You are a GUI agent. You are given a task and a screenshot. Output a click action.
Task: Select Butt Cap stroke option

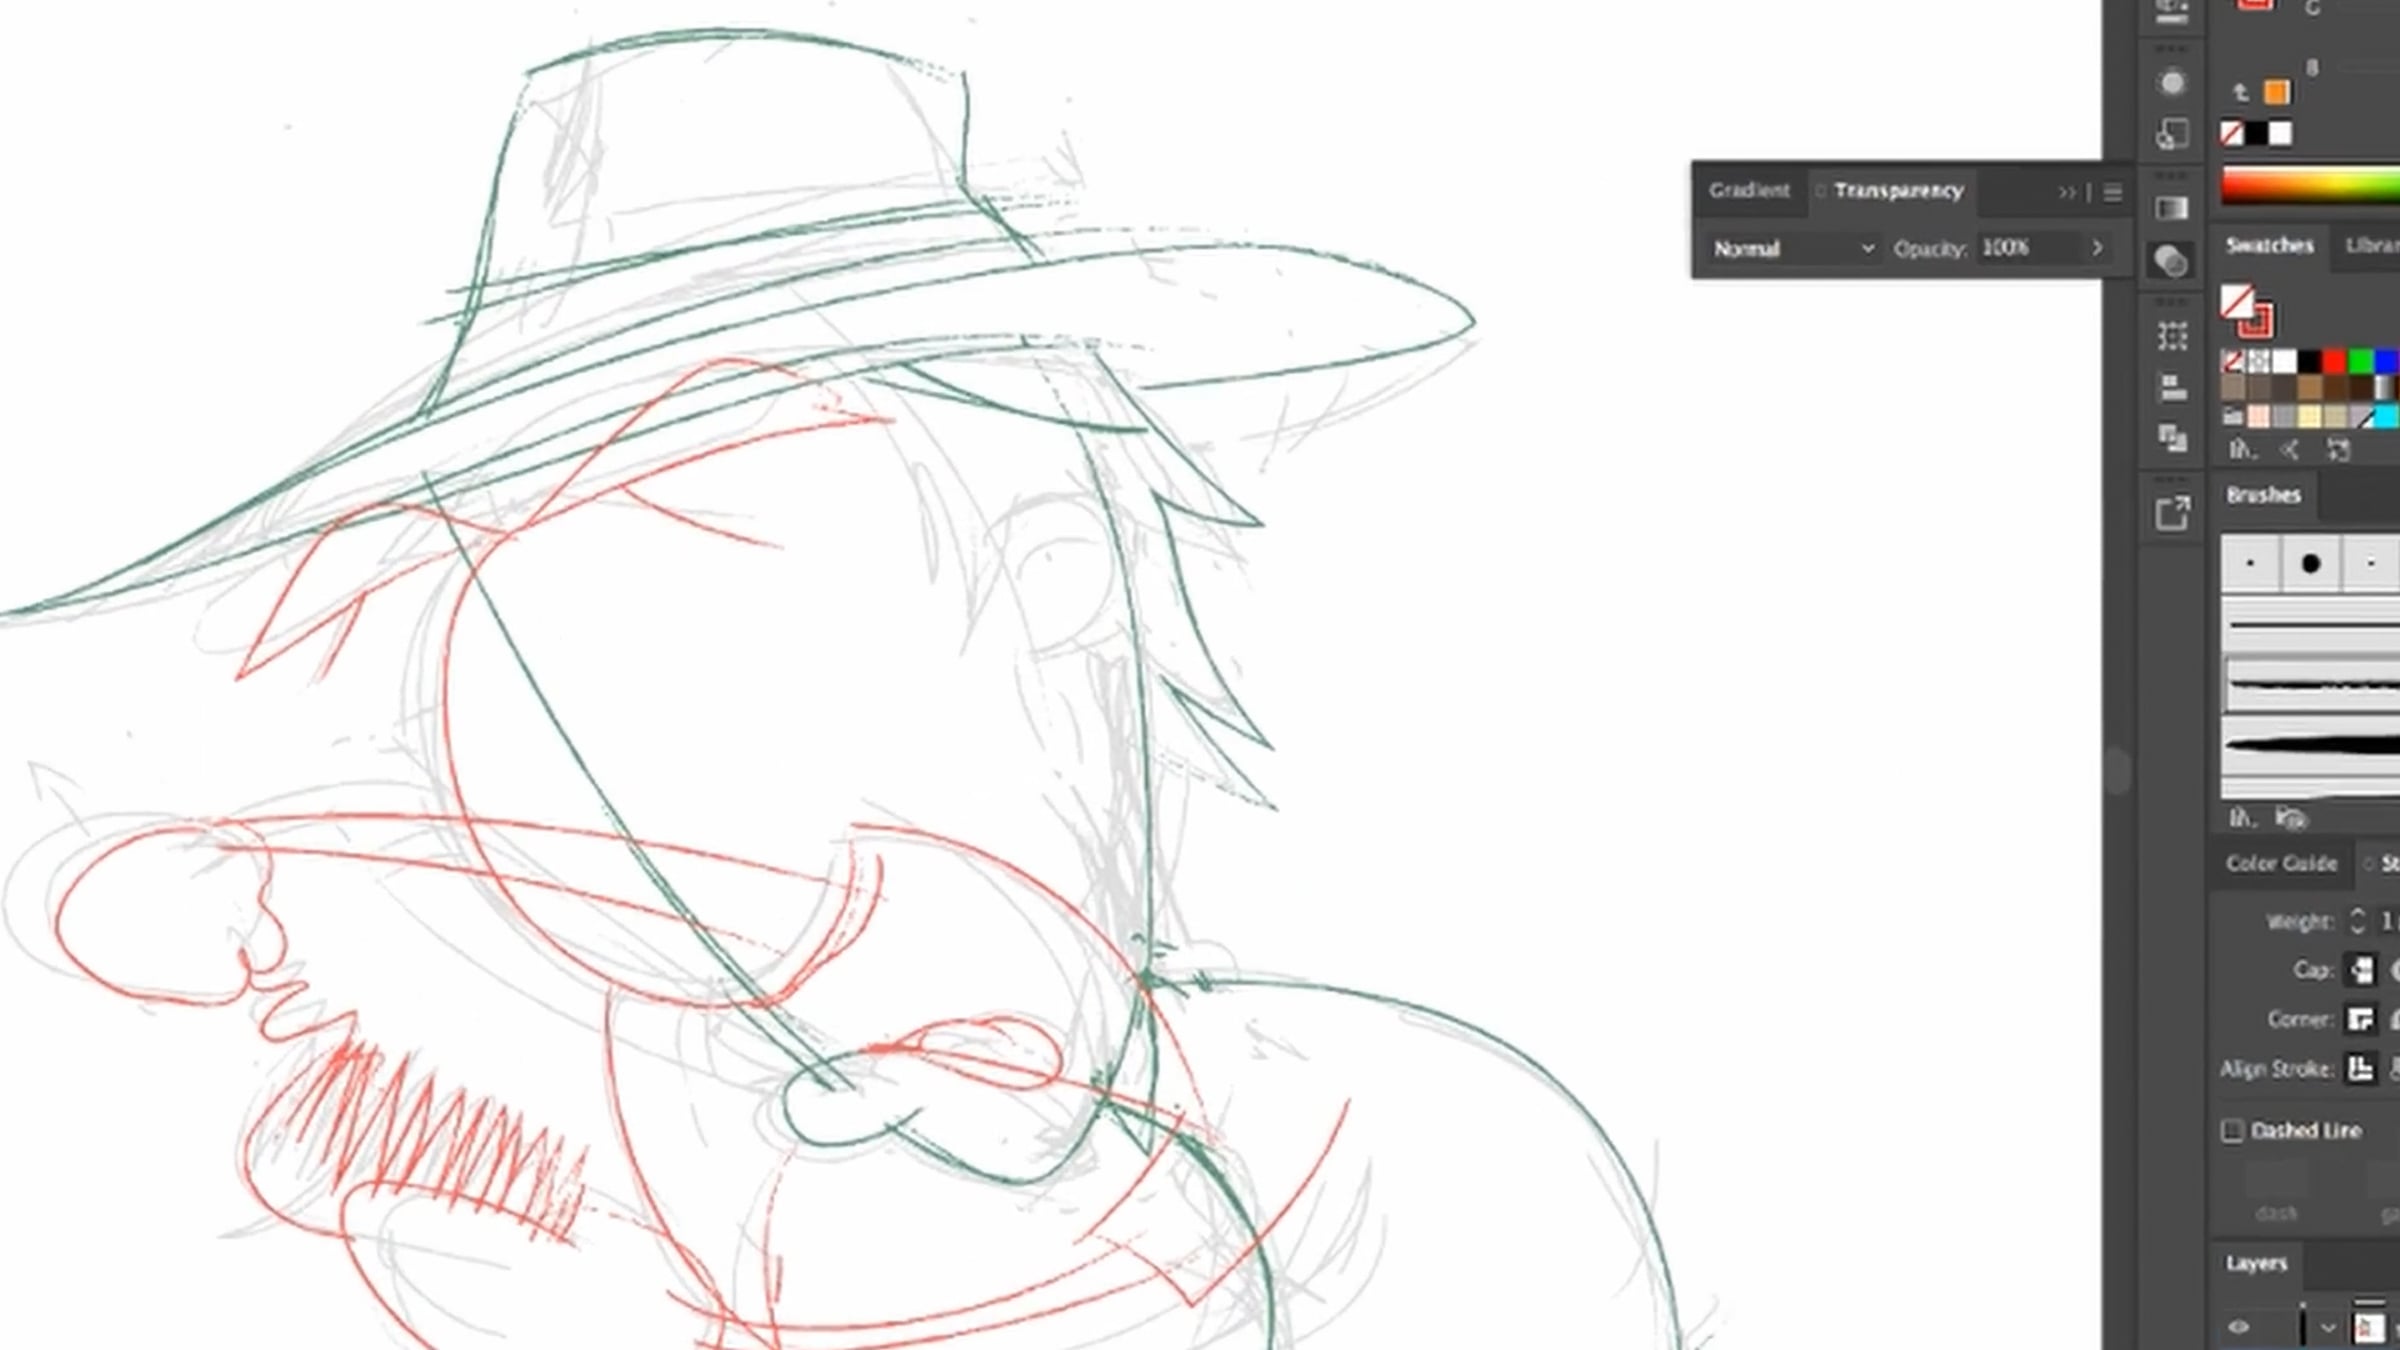pyautogui.click(x=2361, y=970)
